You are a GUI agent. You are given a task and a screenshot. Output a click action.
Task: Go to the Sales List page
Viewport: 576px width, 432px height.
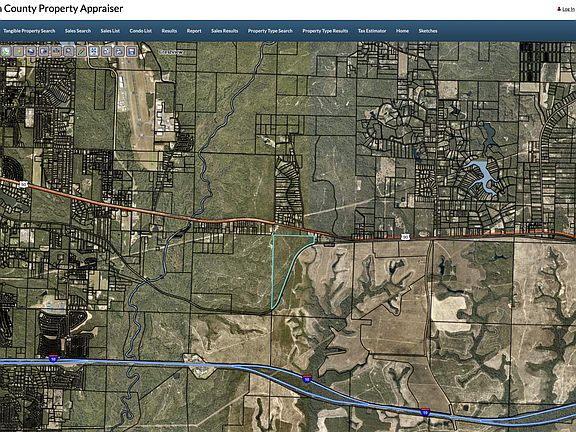pyautogui.click(x=110, y=31)
